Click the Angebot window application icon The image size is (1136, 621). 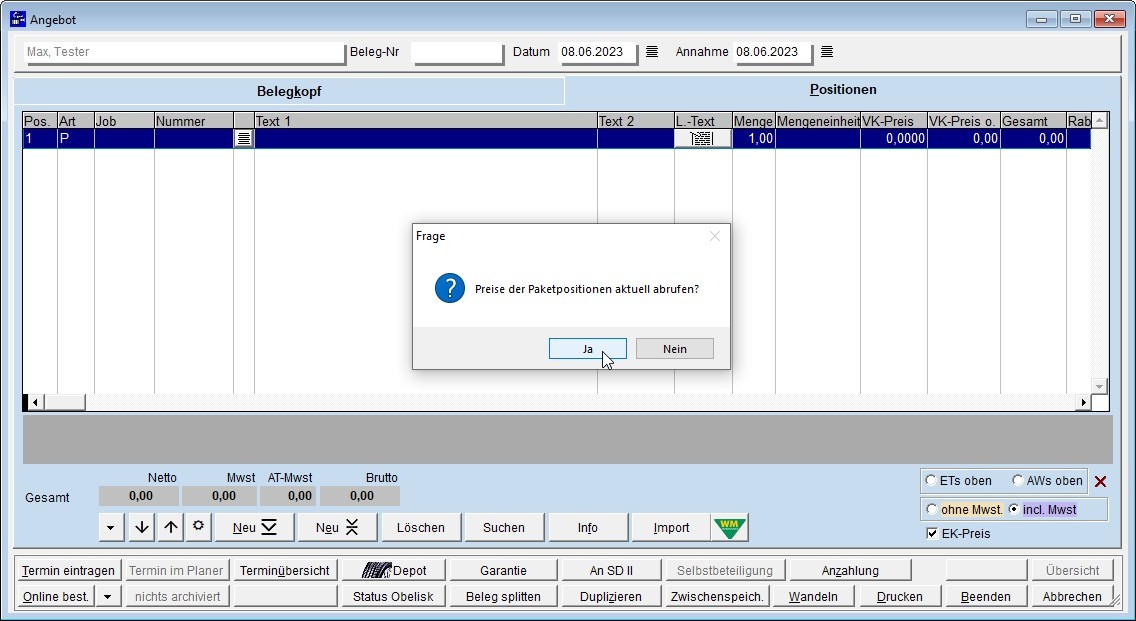18,19
